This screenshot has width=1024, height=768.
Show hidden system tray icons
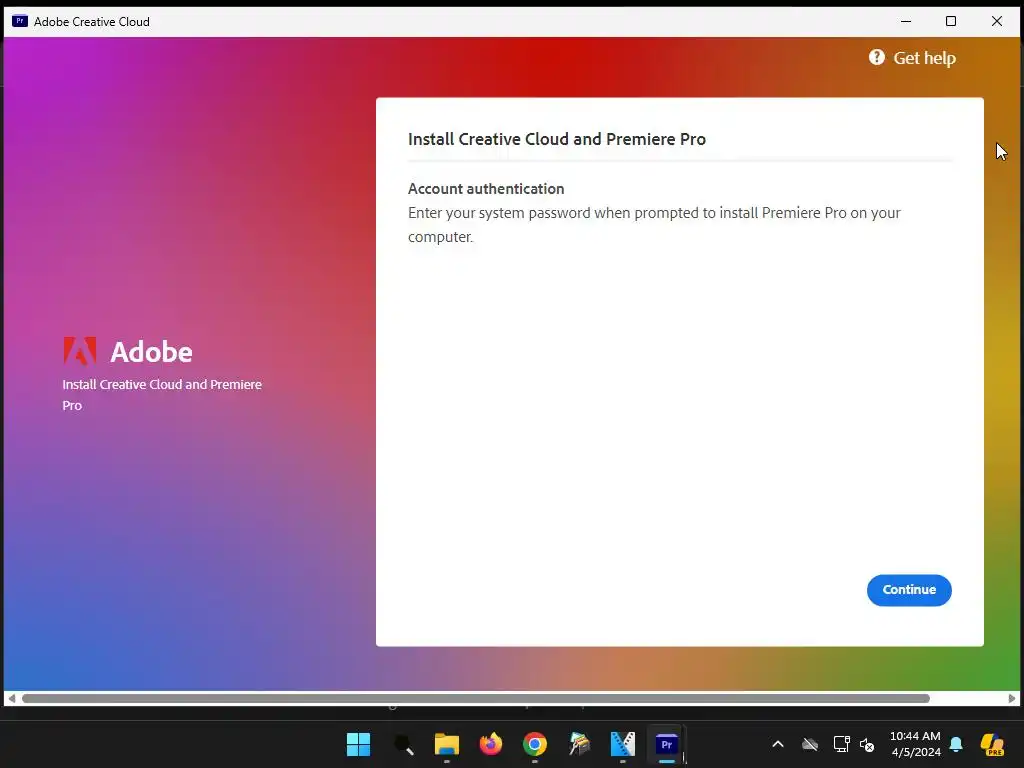pyautogui.click(x=778, y=744)
